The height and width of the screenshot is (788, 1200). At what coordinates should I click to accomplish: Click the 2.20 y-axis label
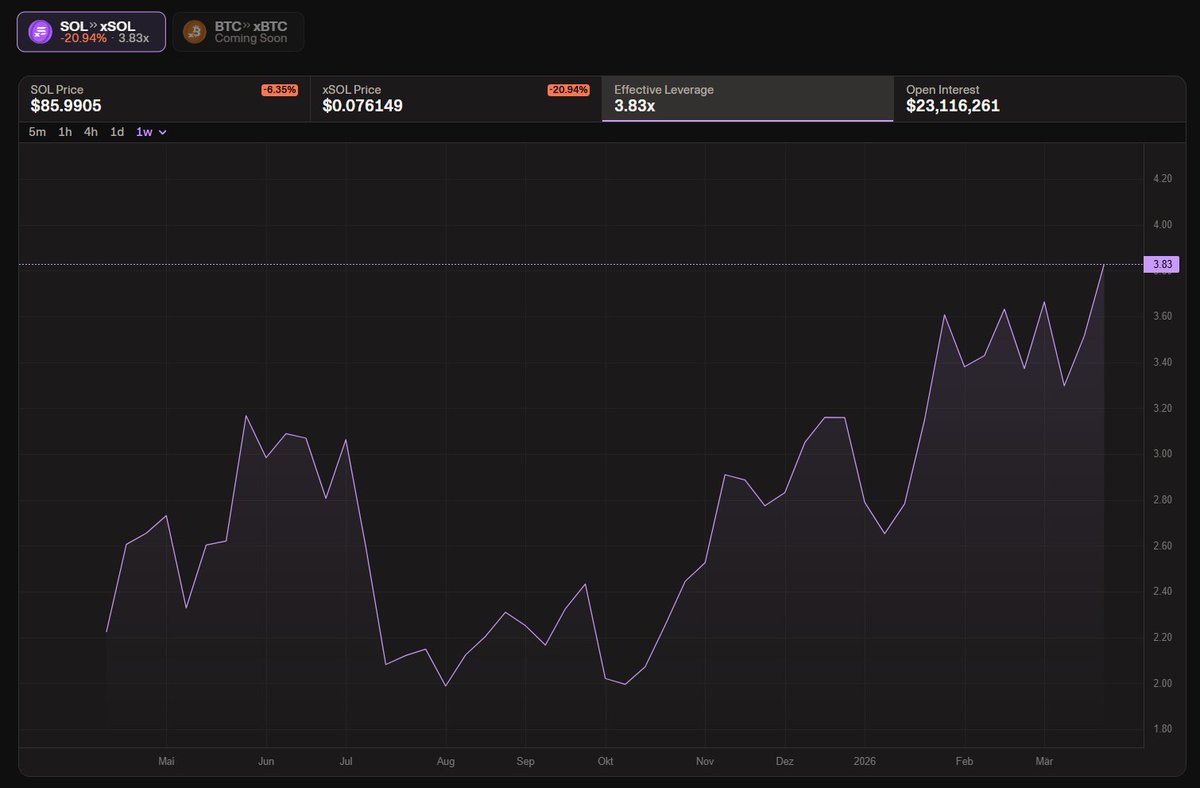(x=1162, y=637)
